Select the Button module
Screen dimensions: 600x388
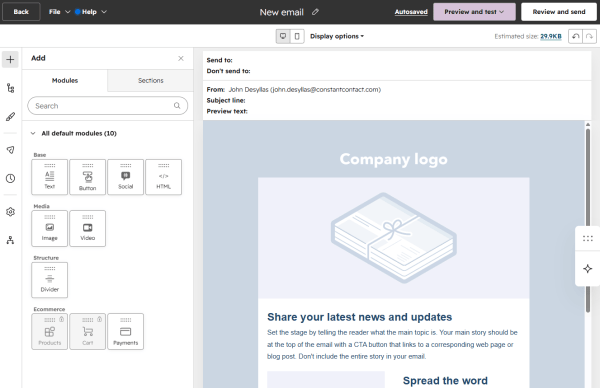(88, 177)
